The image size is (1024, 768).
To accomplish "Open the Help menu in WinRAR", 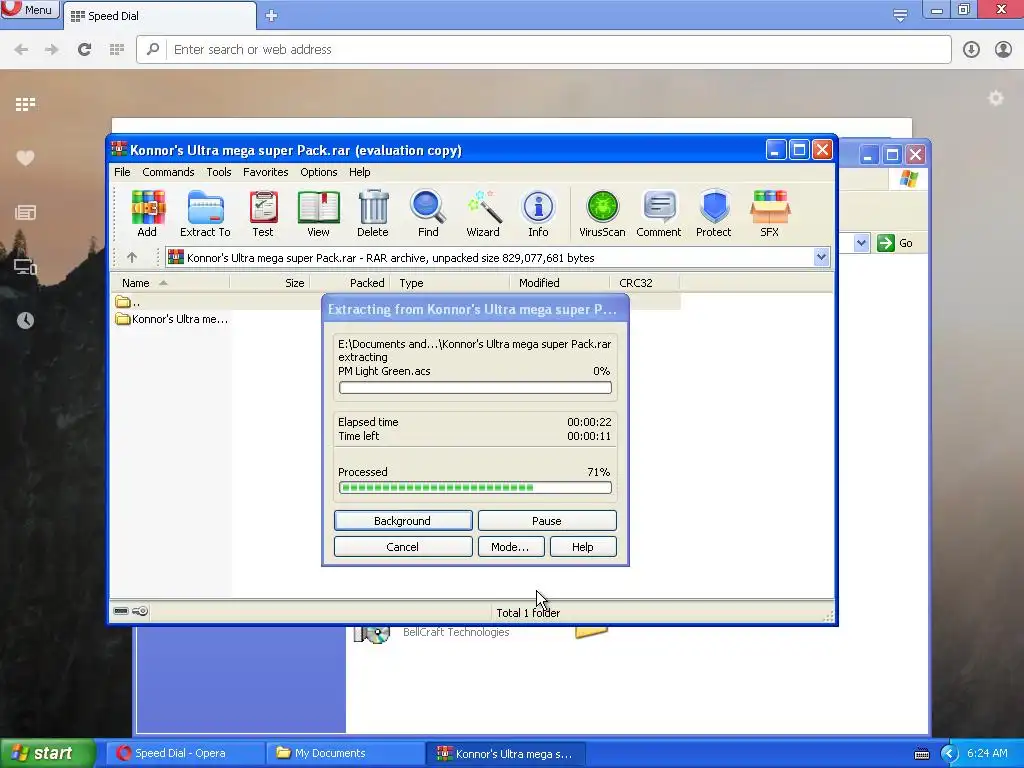I will point(359,172).
